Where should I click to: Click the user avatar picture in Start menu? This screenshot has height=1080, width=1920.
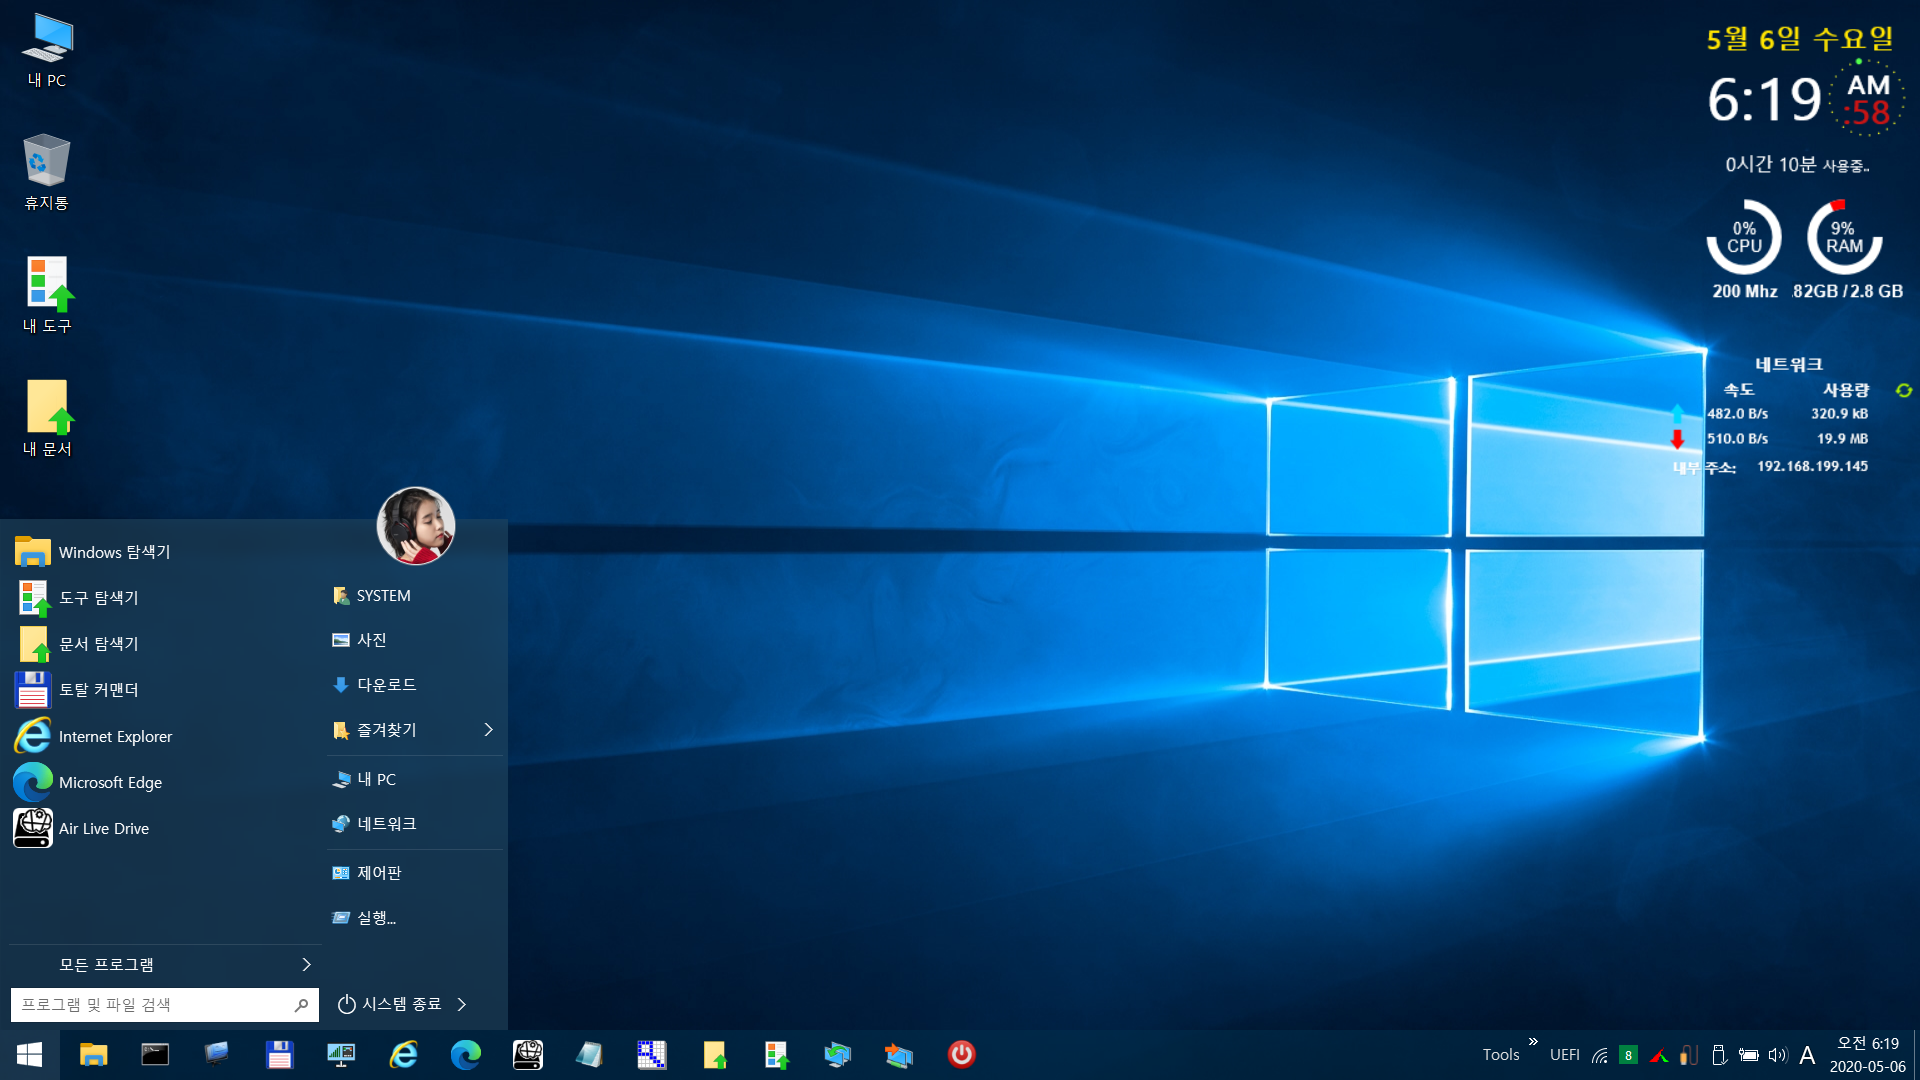point(416,526)
